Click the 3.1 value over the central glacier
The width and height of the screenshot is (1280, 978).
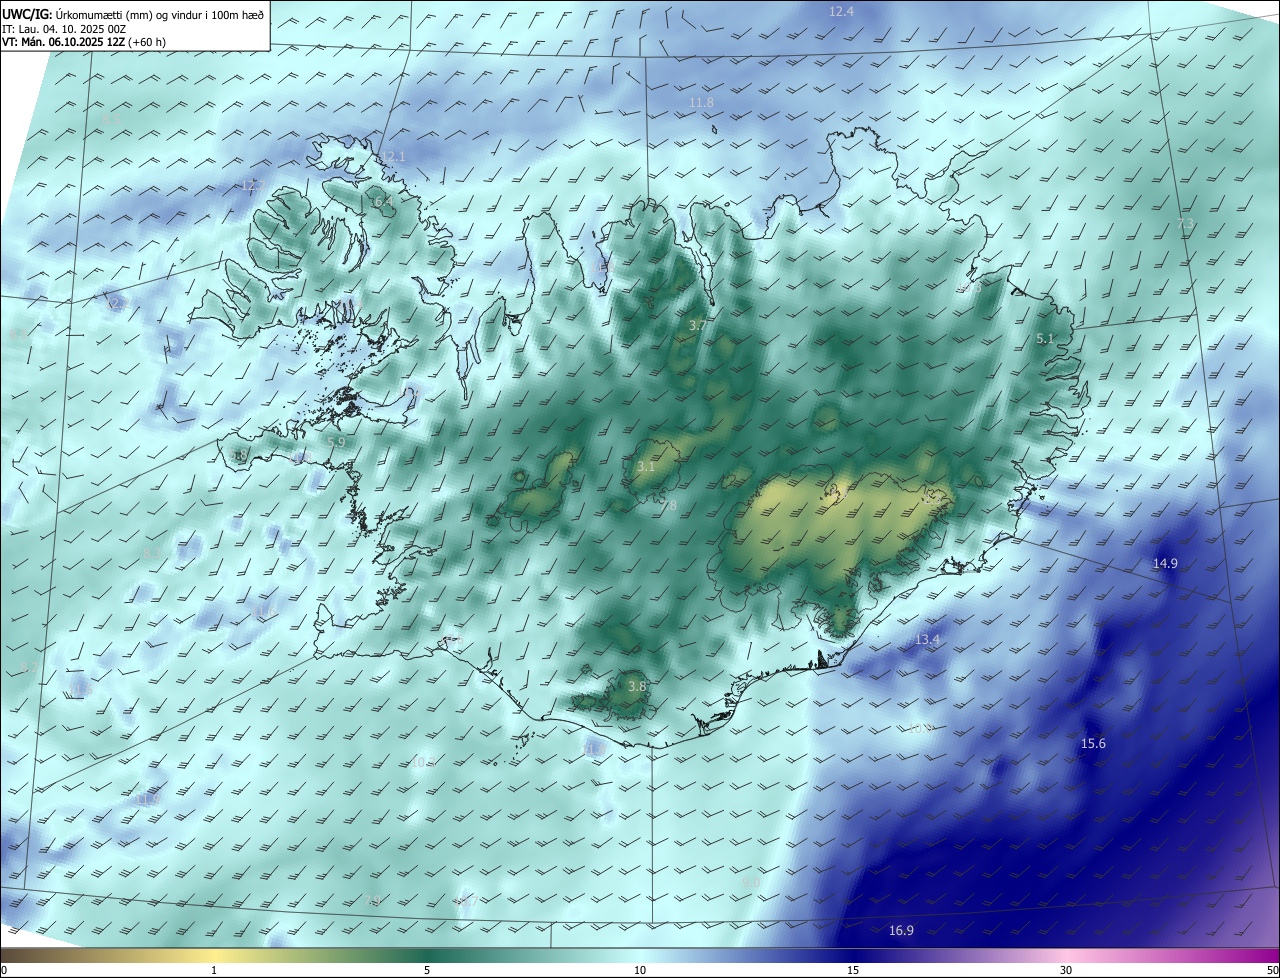coord(646,467)
